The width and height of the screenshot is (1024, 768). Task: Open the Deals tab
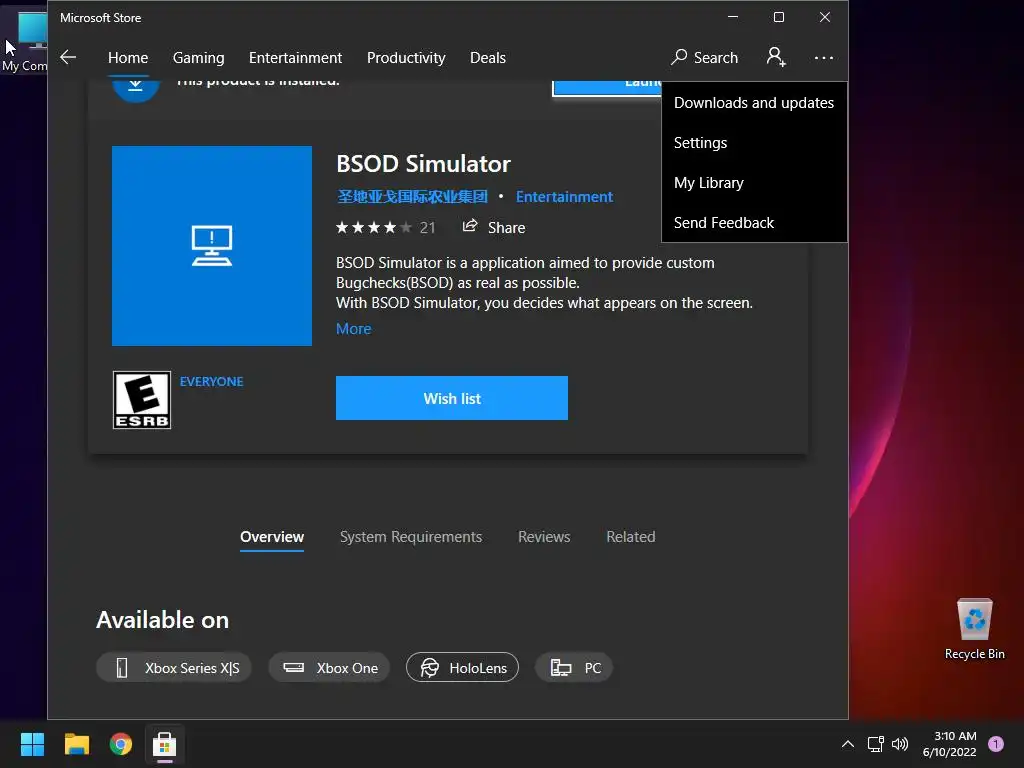tap(488, 57)
